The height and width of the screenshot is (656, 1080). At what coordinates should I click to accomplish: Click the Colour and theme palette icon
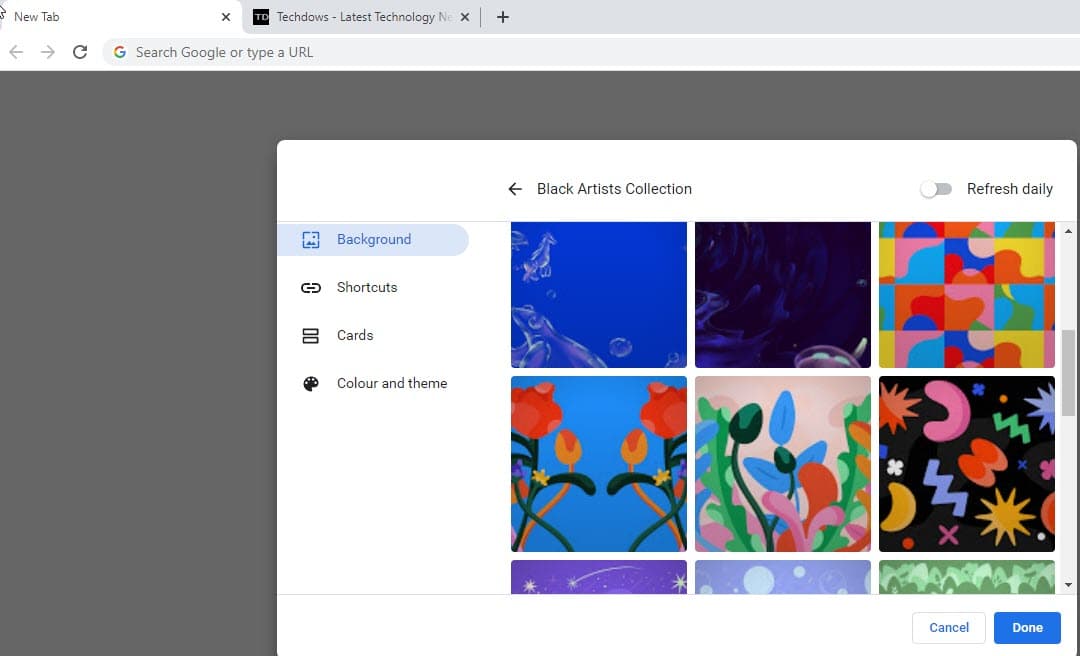(311, 384)
